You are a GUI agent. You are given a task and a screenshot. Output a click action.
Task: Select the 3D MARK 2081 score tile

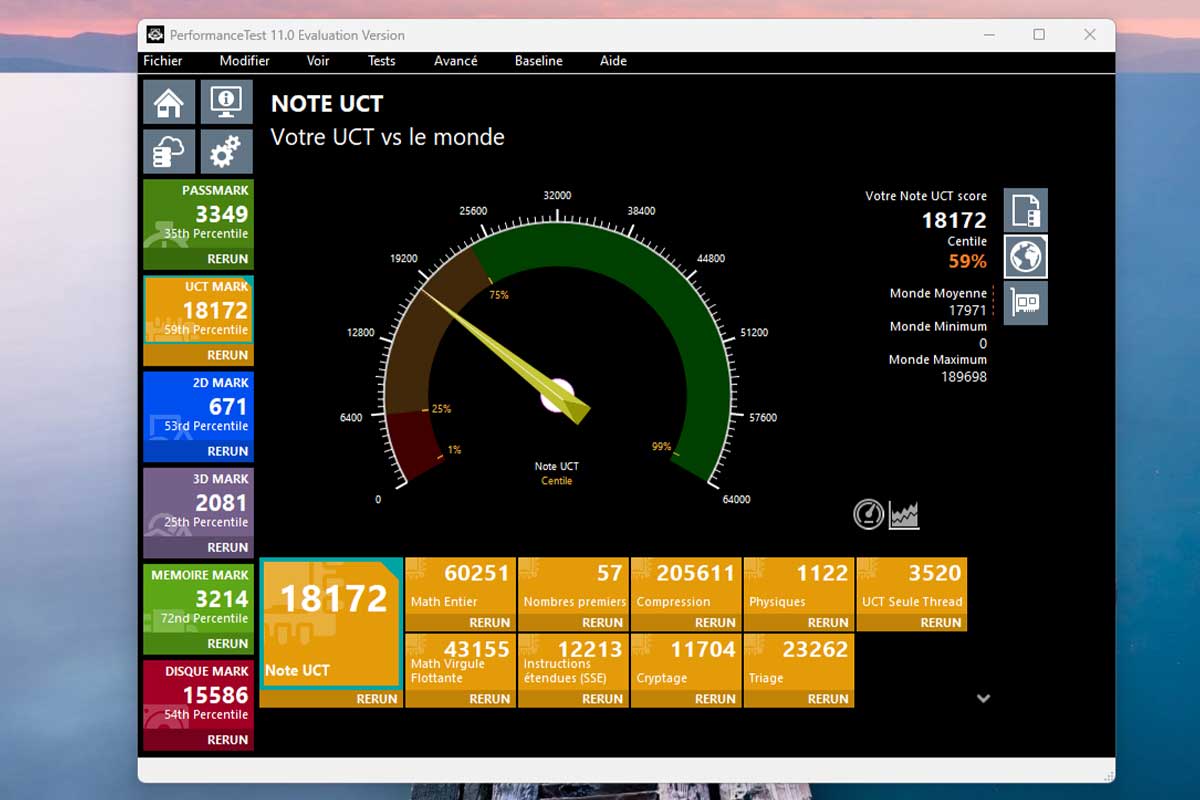[x=198, y=502]
